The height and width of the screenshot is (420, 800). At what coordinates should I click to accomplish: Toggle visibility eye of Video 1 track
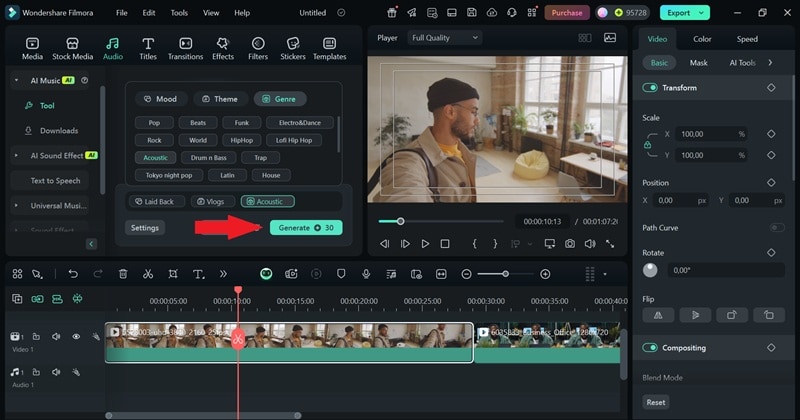(76, 336)
